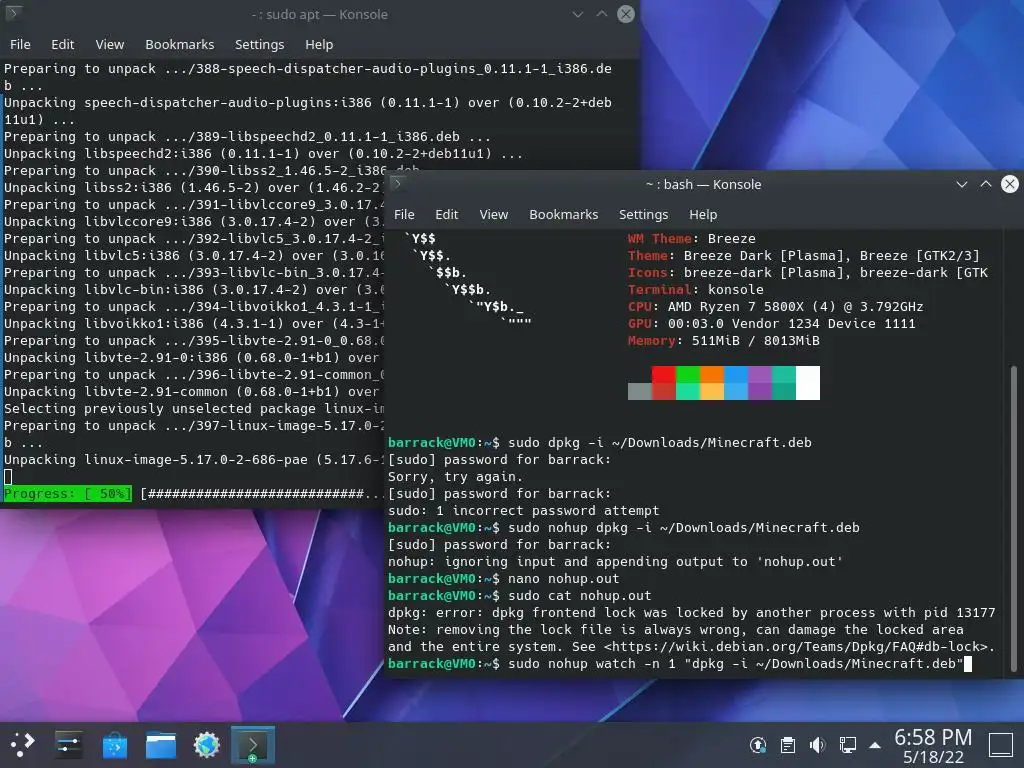Open the KDE application launcher

coord(22,744)
